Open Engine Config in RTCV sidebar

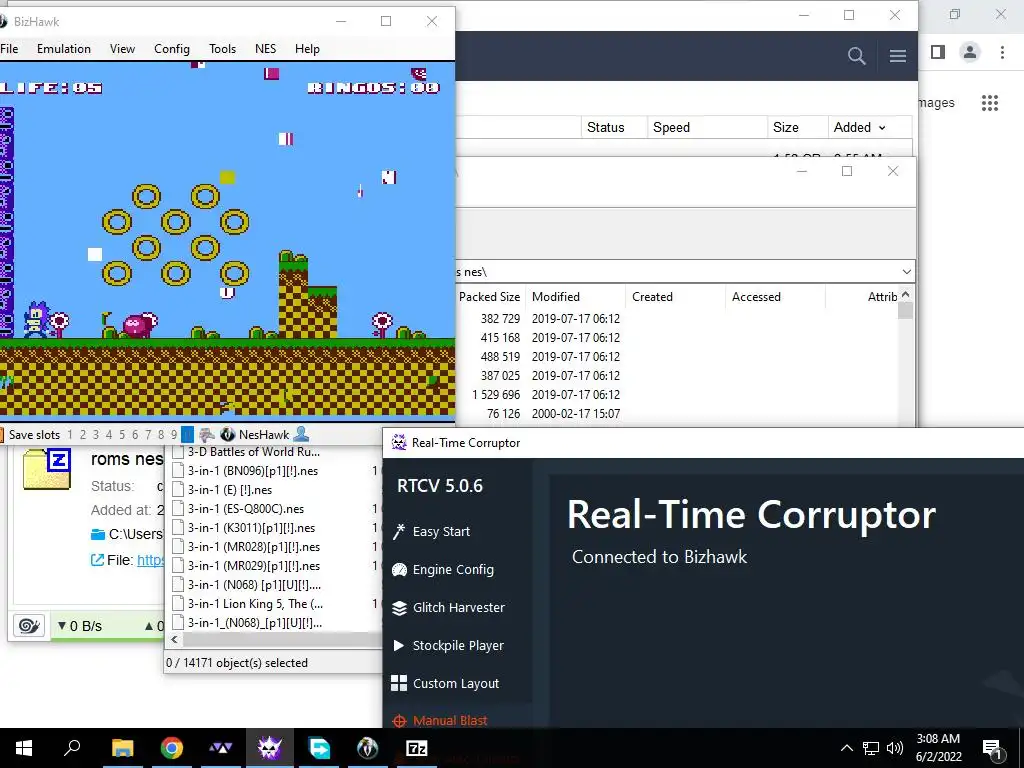click(x=443, y=569)
